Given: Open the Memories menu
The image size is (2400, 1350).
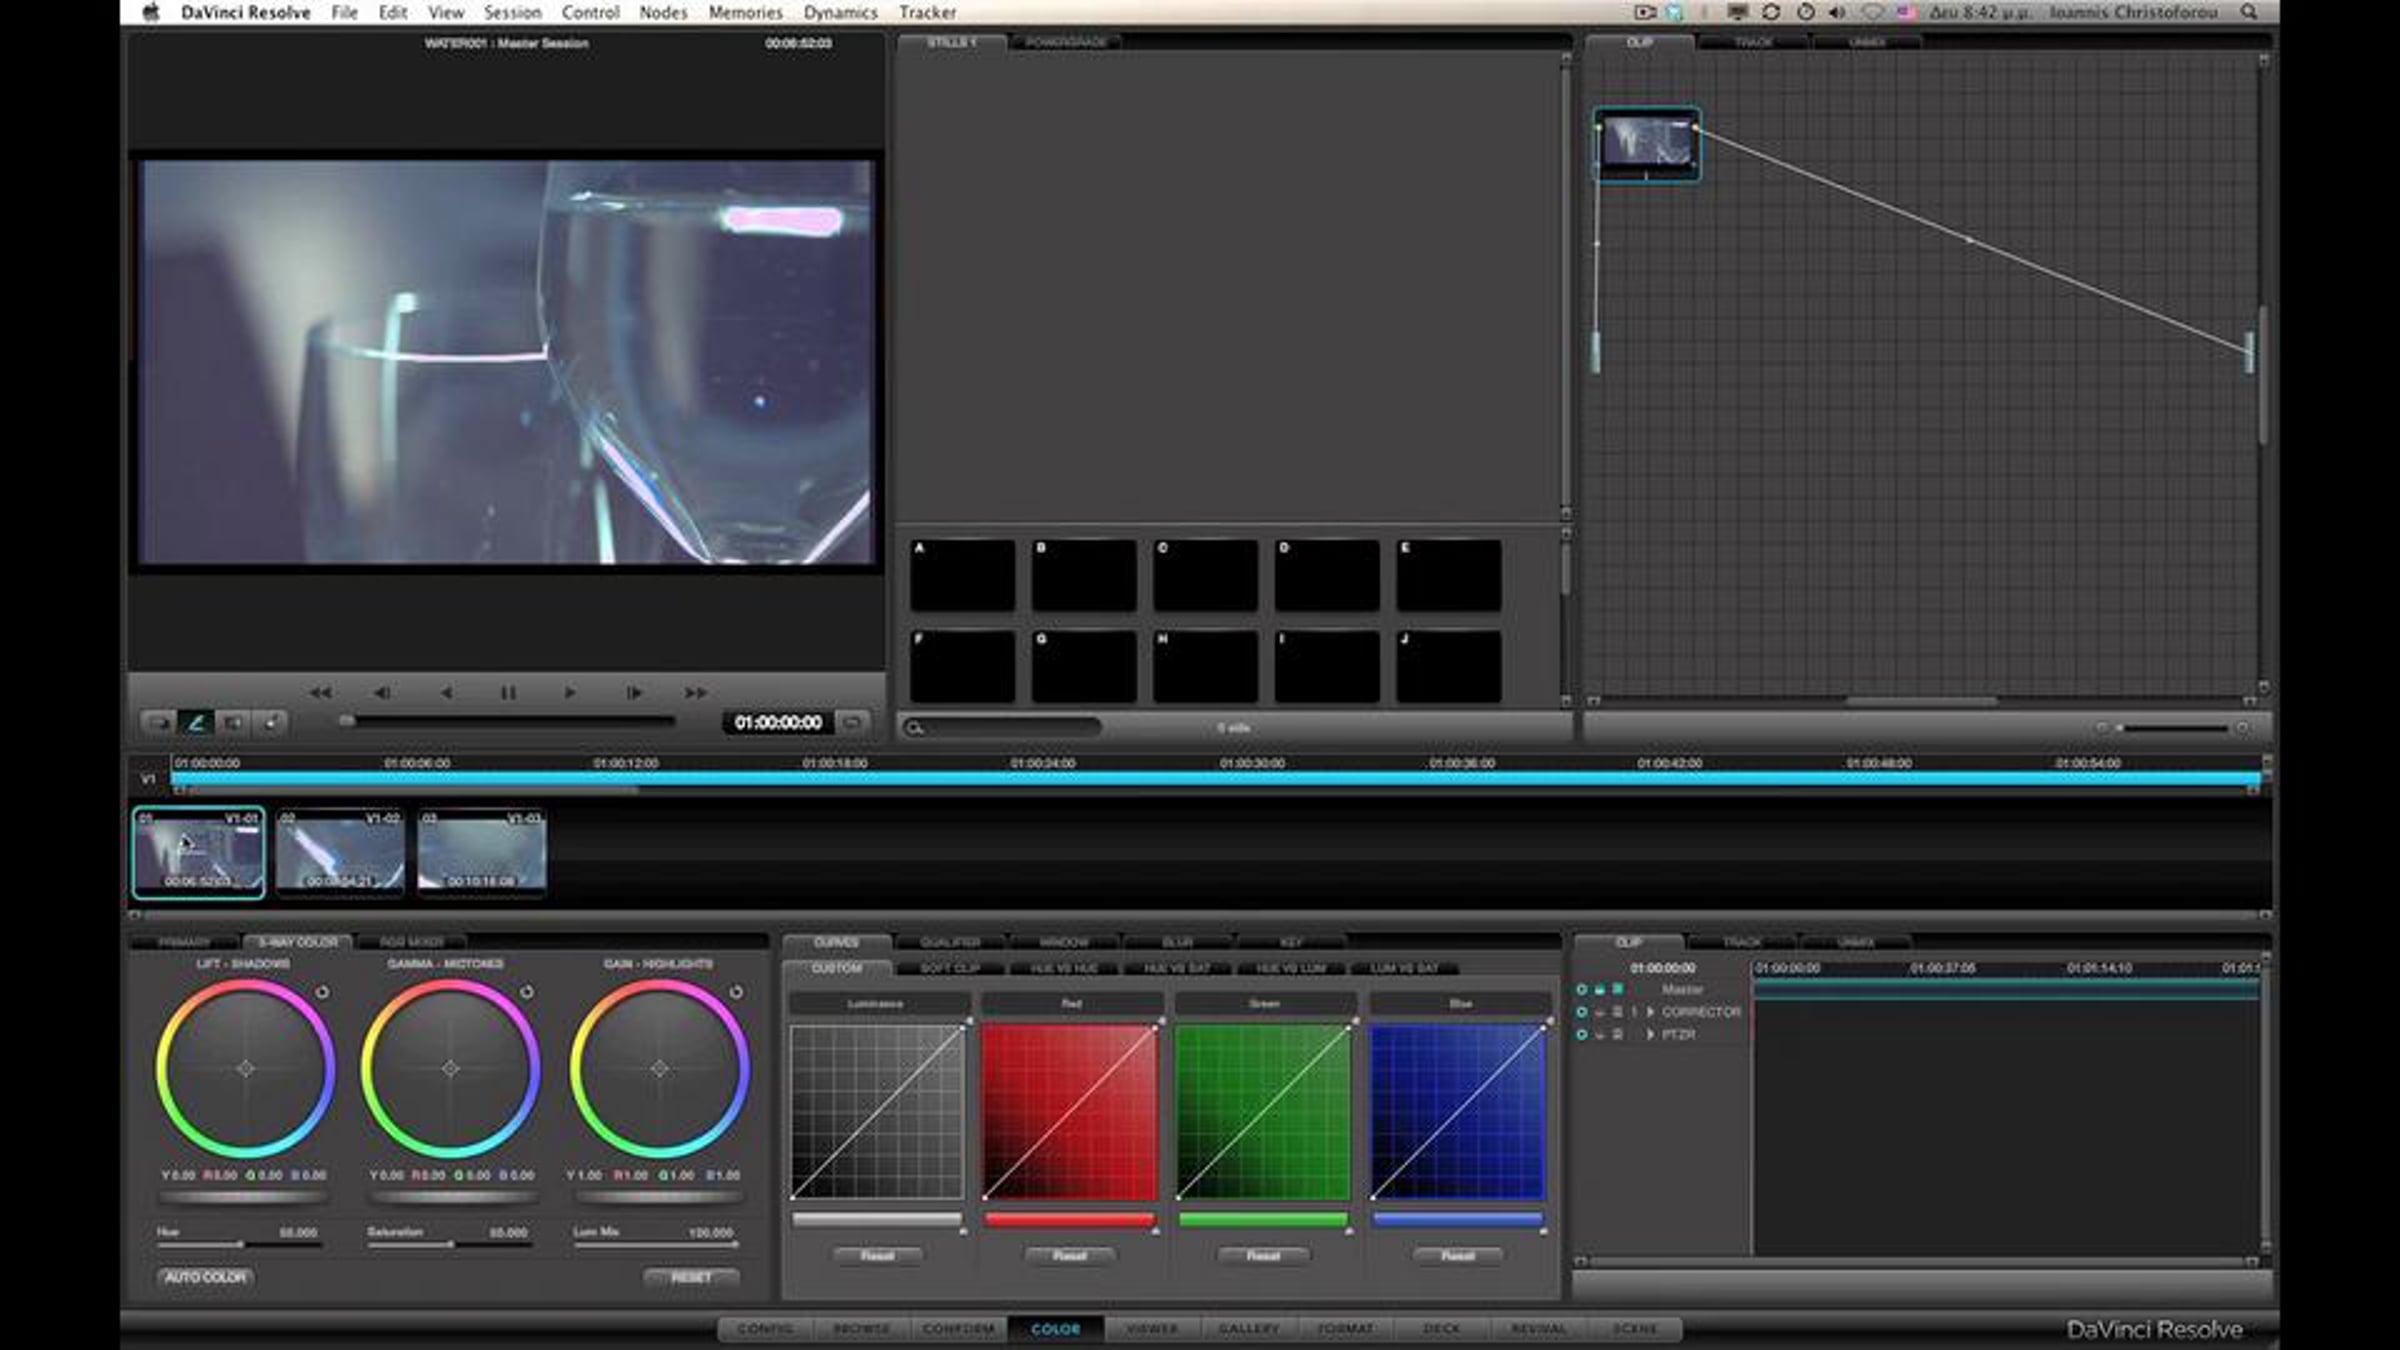Looking at the screenshot, I should pyautogui.click(x=745, y=12).
